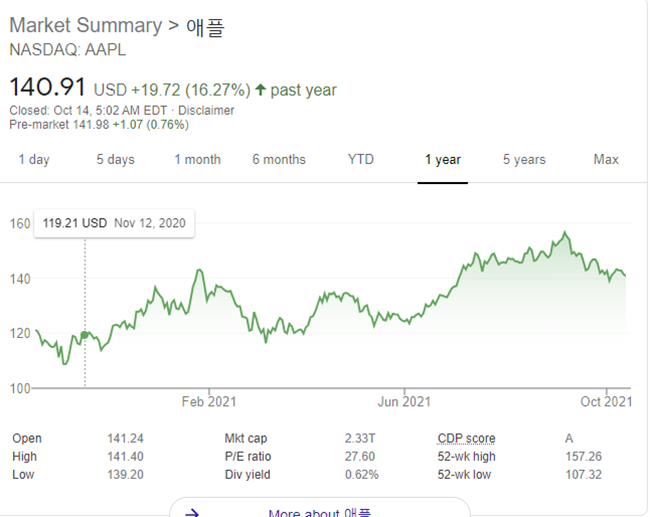
Task: Click the 100 y-axis label
Action: click(x=20, y=388)
